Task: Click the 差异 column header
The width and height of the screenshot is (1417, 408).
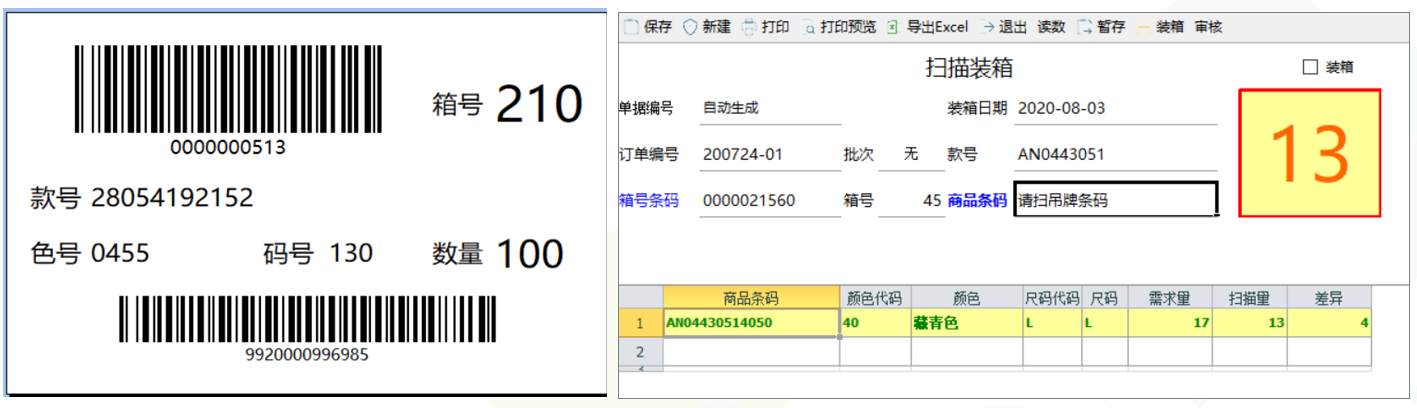Action: pyautogui.click(x=1329, y=298)
